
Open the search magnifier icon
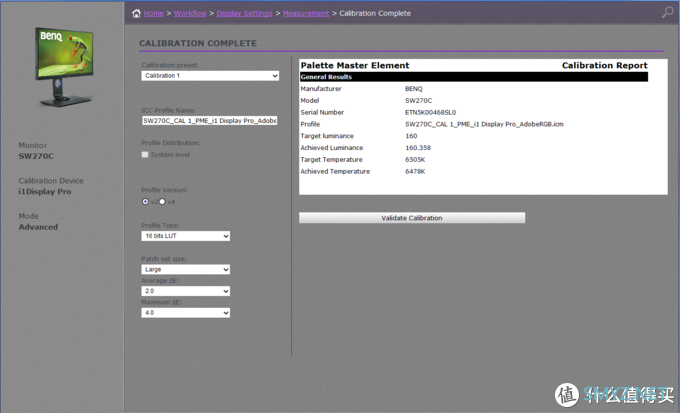(x=667, y=12)
